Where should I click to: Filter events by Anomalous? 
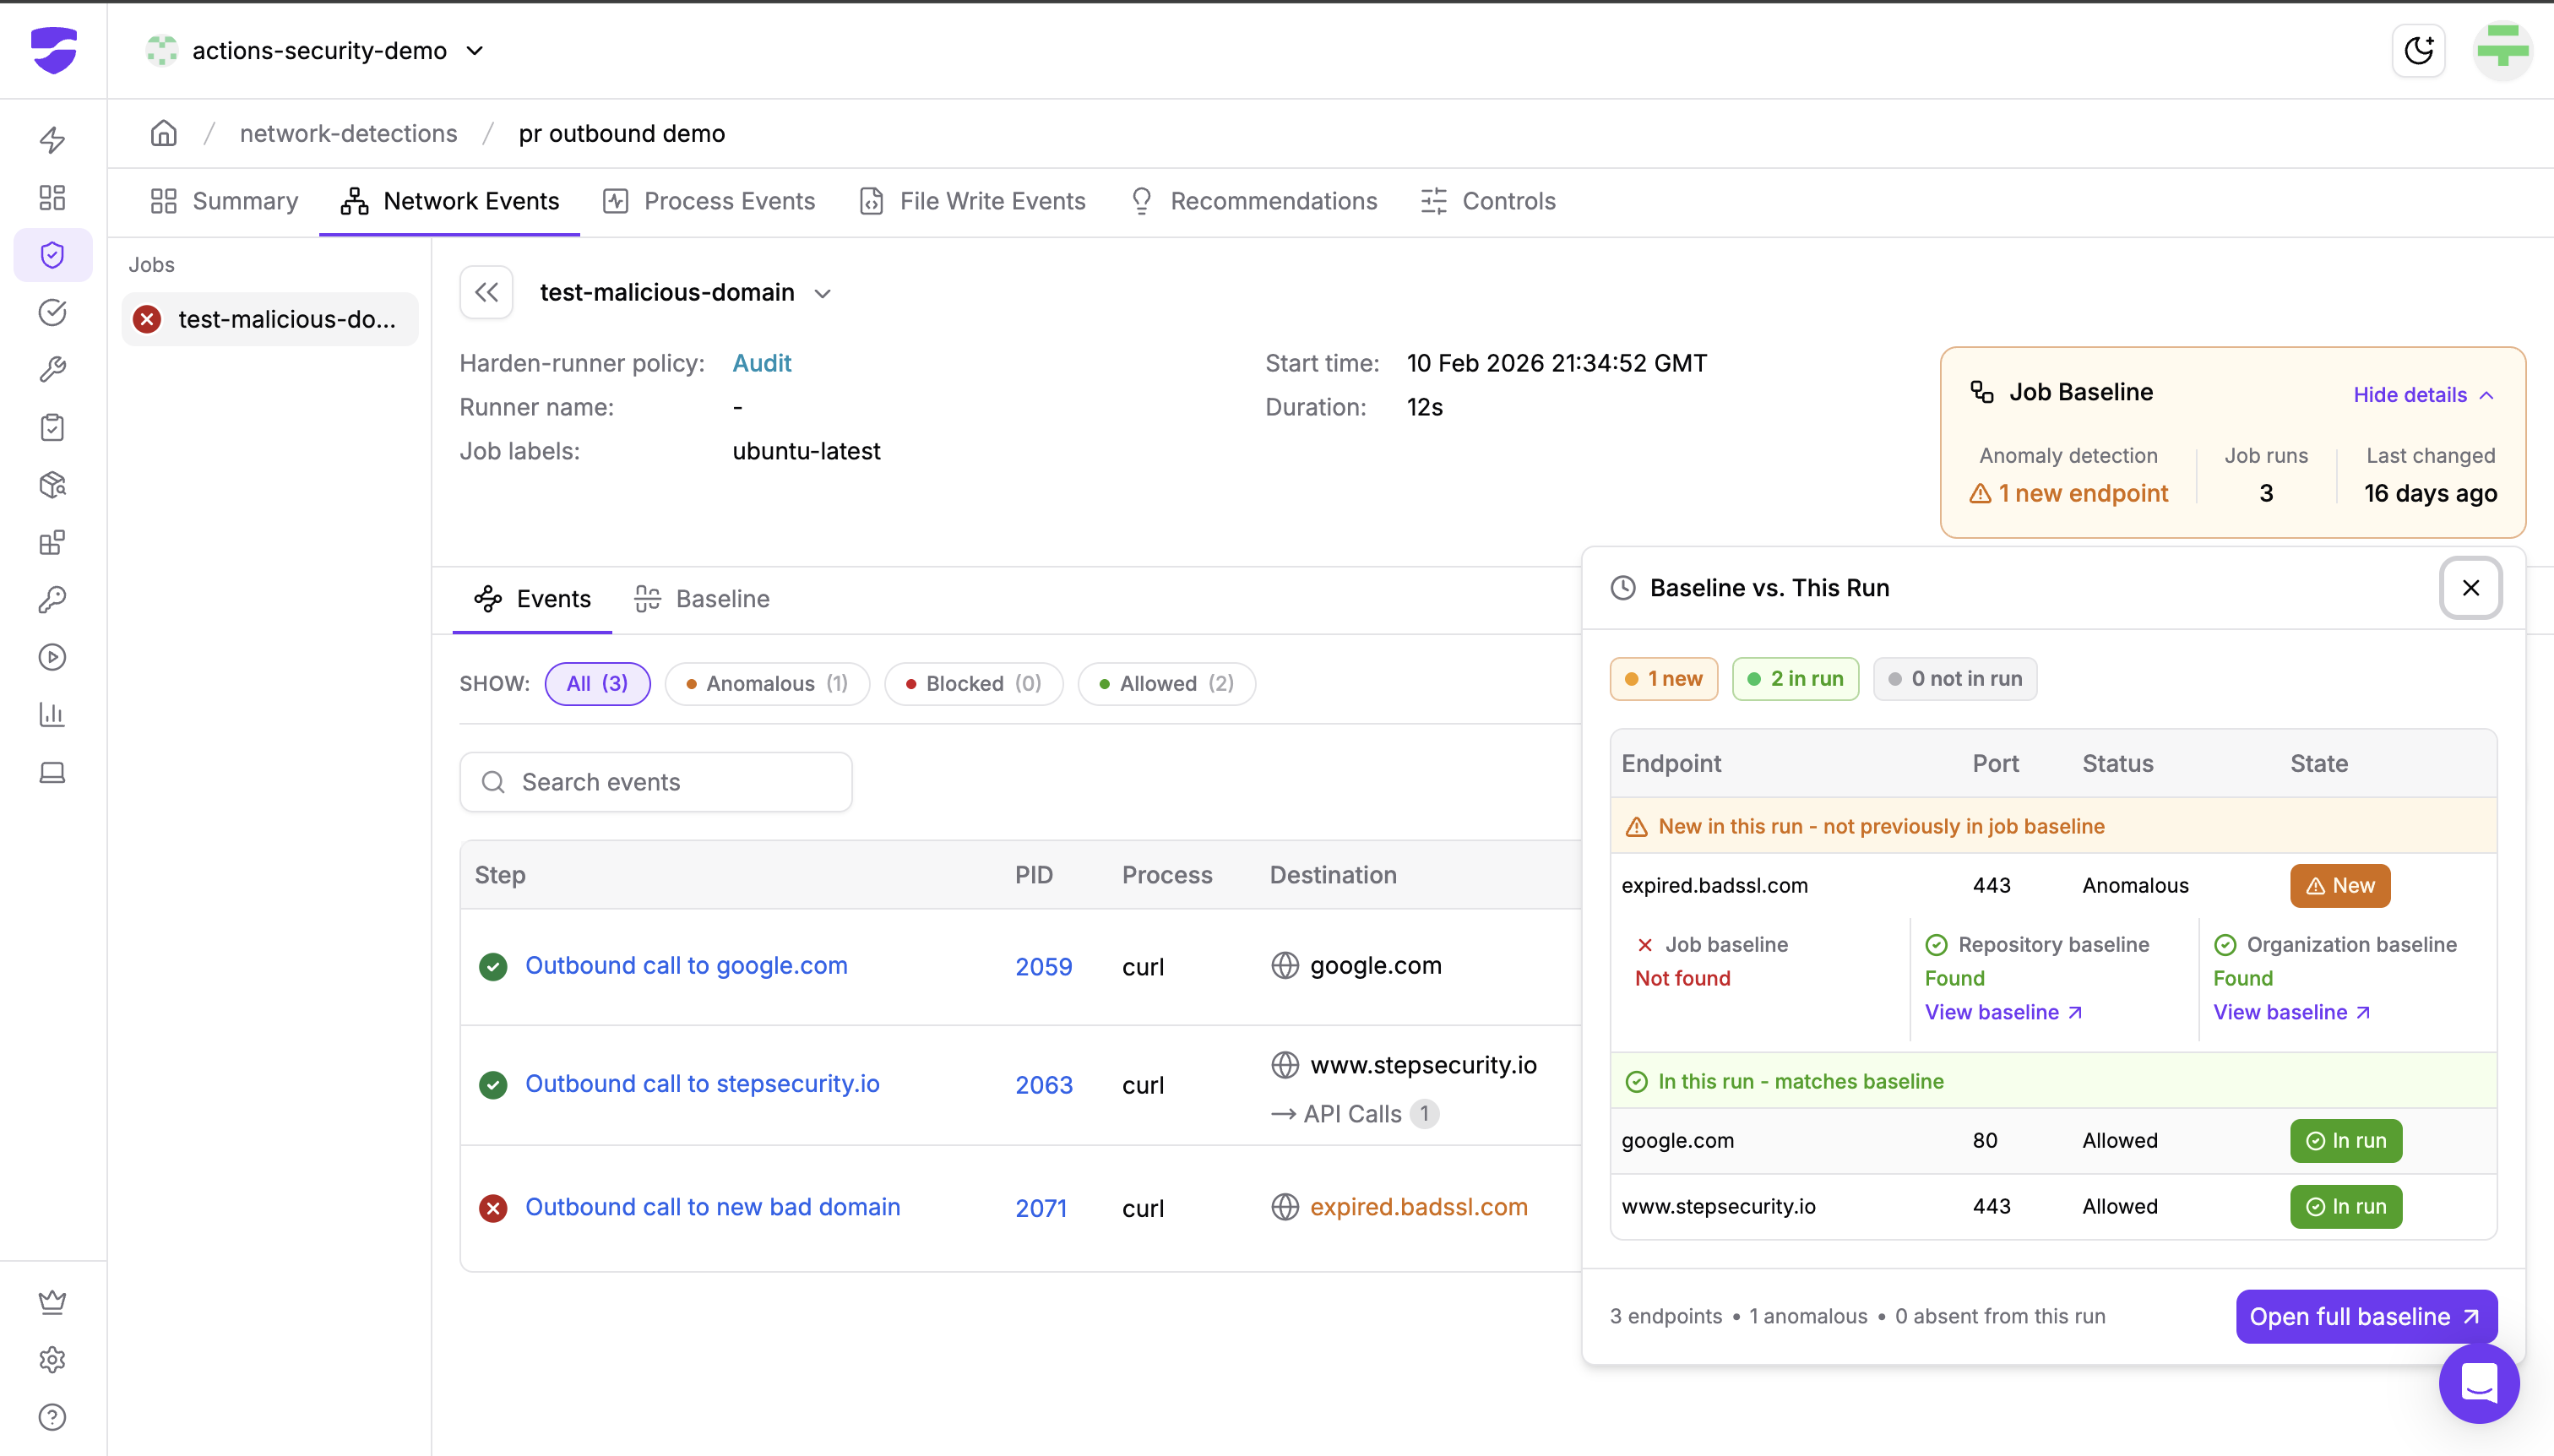pyautogui.click(x=766, y=684)
